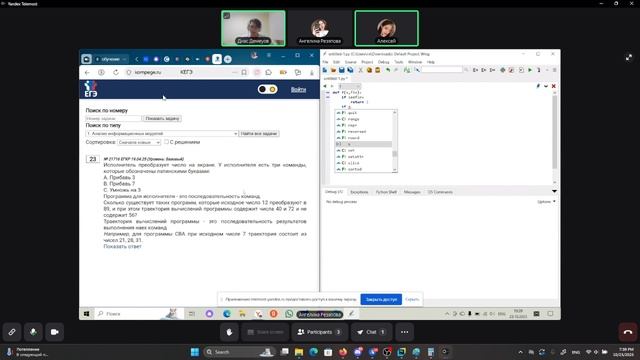
Task: Switch to the Python Shell tab
Action: click(386, 192)
